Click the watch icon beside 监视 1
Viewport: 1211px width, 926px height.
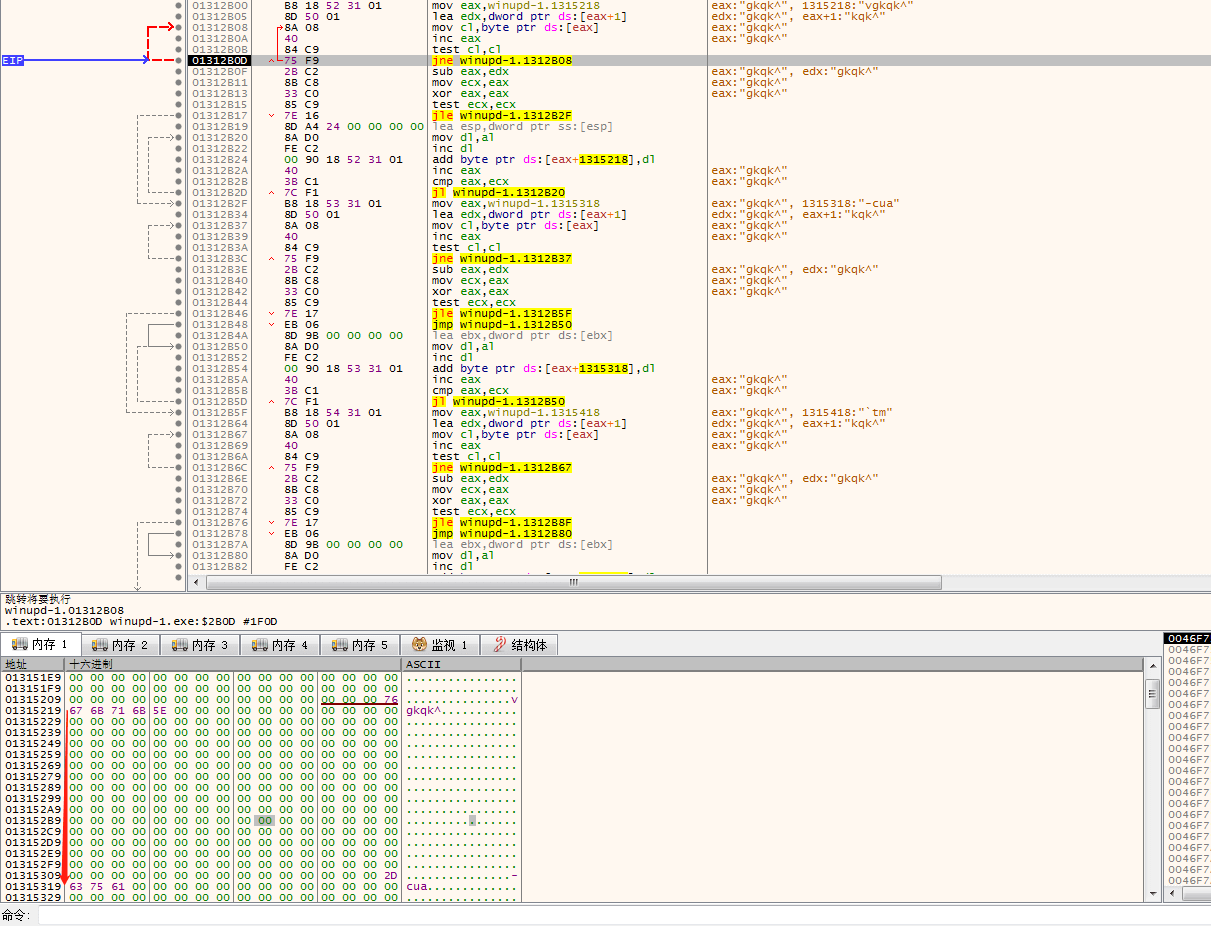[x=420, y=645]
